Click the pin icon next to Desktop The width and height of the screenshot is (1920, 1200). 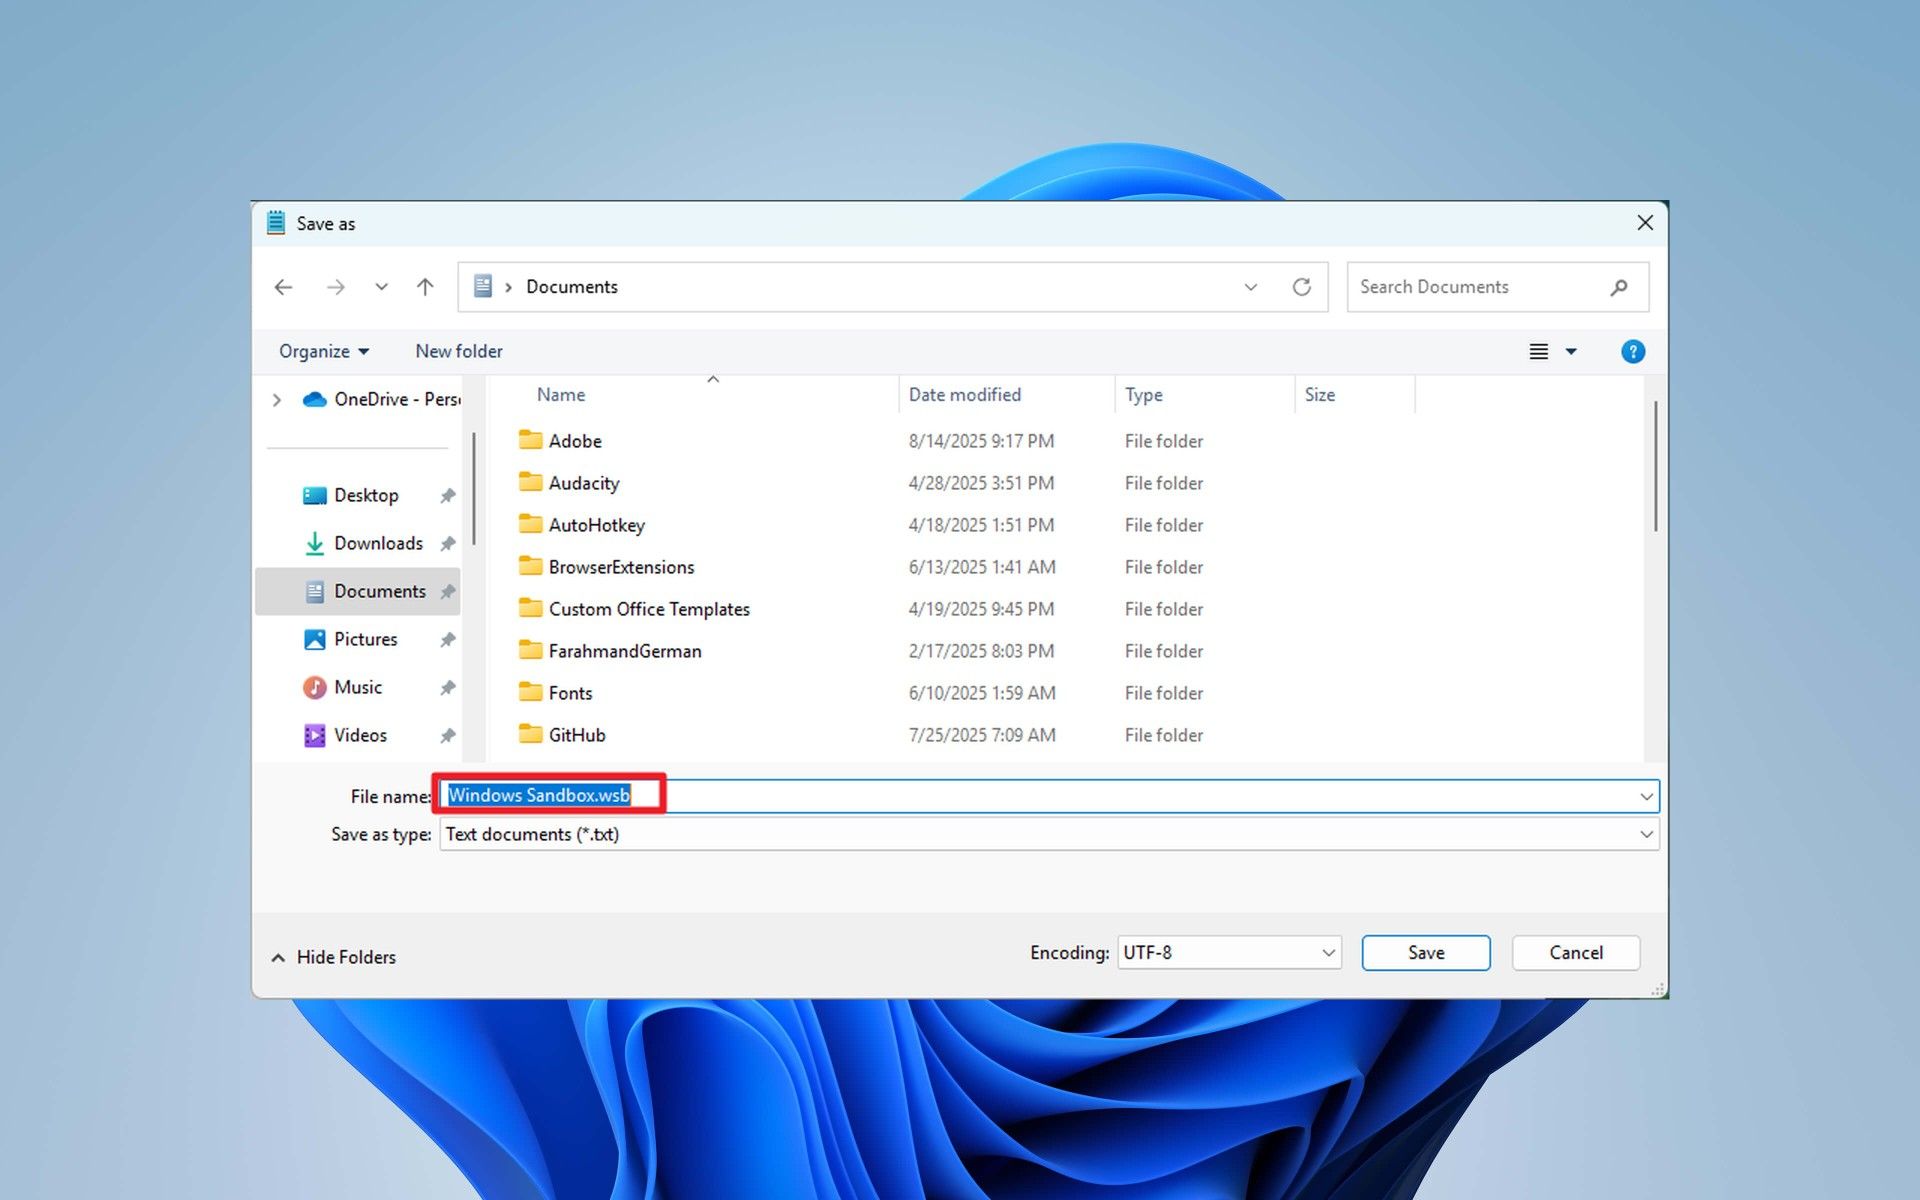[x=447, y=496]
